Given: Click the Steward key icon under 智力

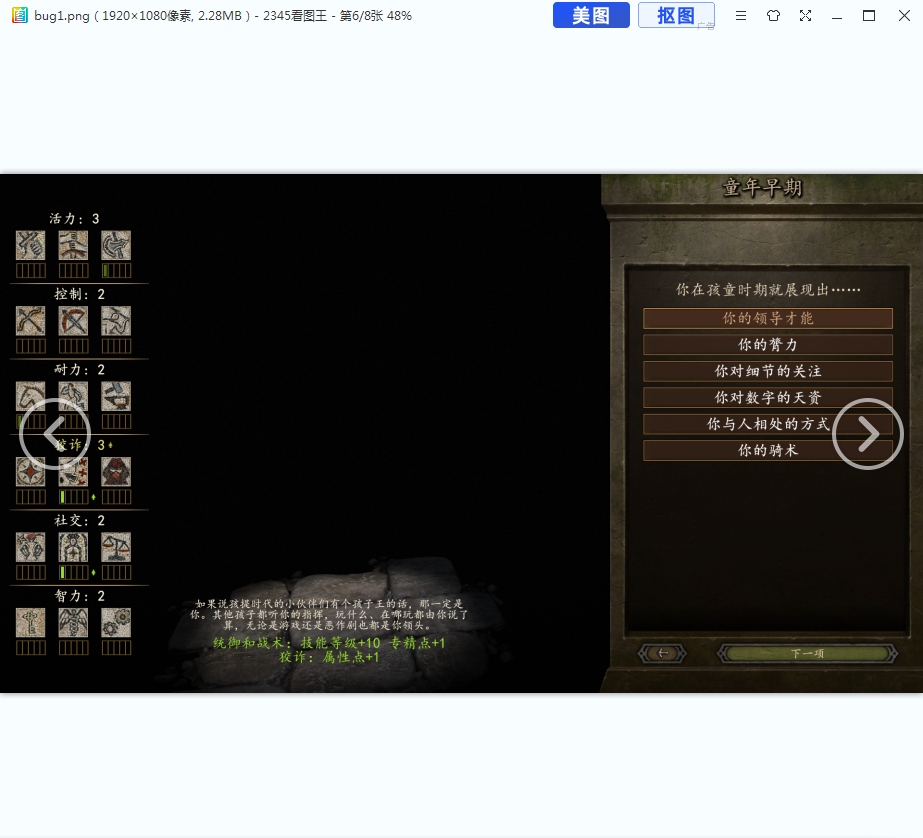Looking at the screenshot, I should [31, 623].
